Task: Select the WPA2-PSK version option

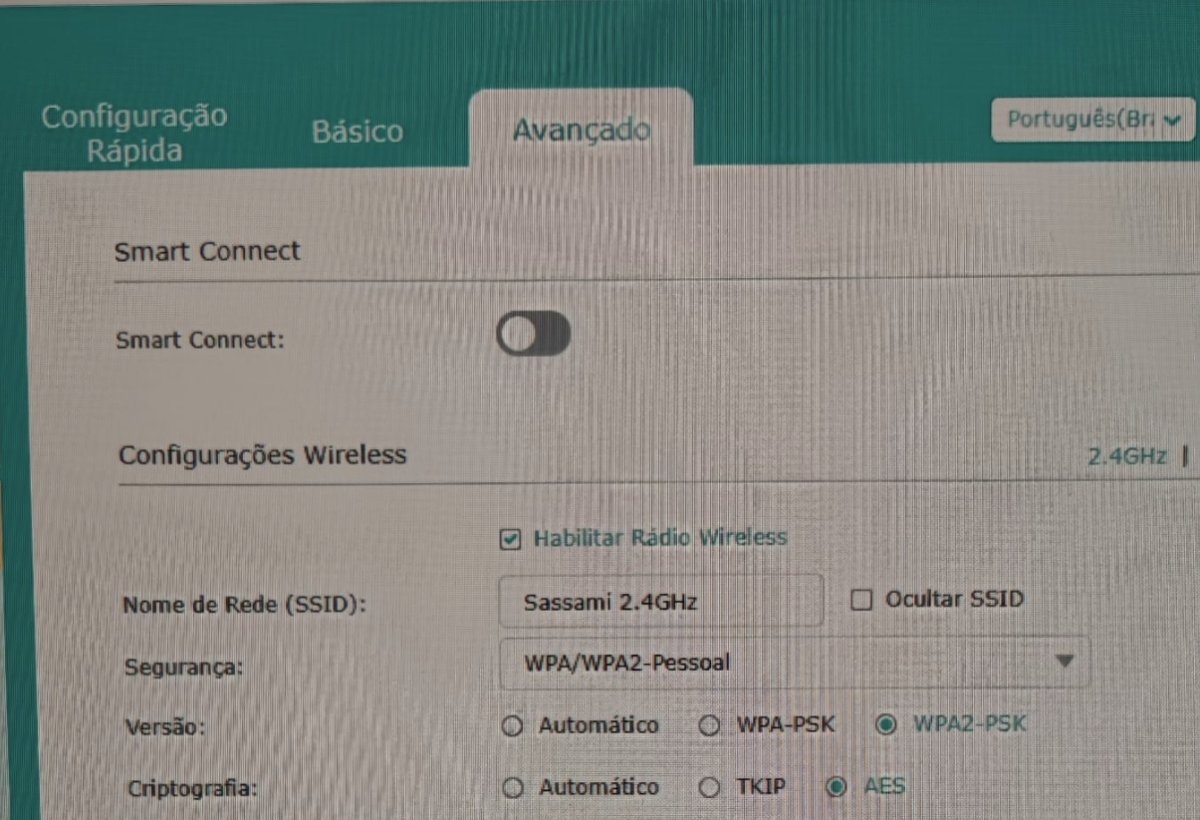Action: (x=885, y=725)
